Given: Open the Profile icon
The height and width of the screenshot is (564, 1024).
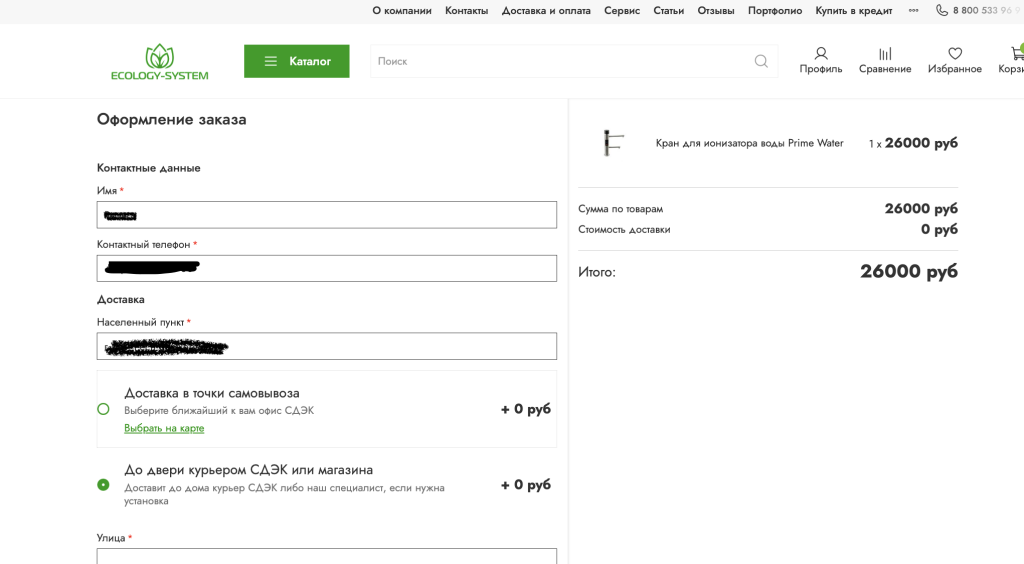Looking at the screenshot, I should click(x=821, y=54).
